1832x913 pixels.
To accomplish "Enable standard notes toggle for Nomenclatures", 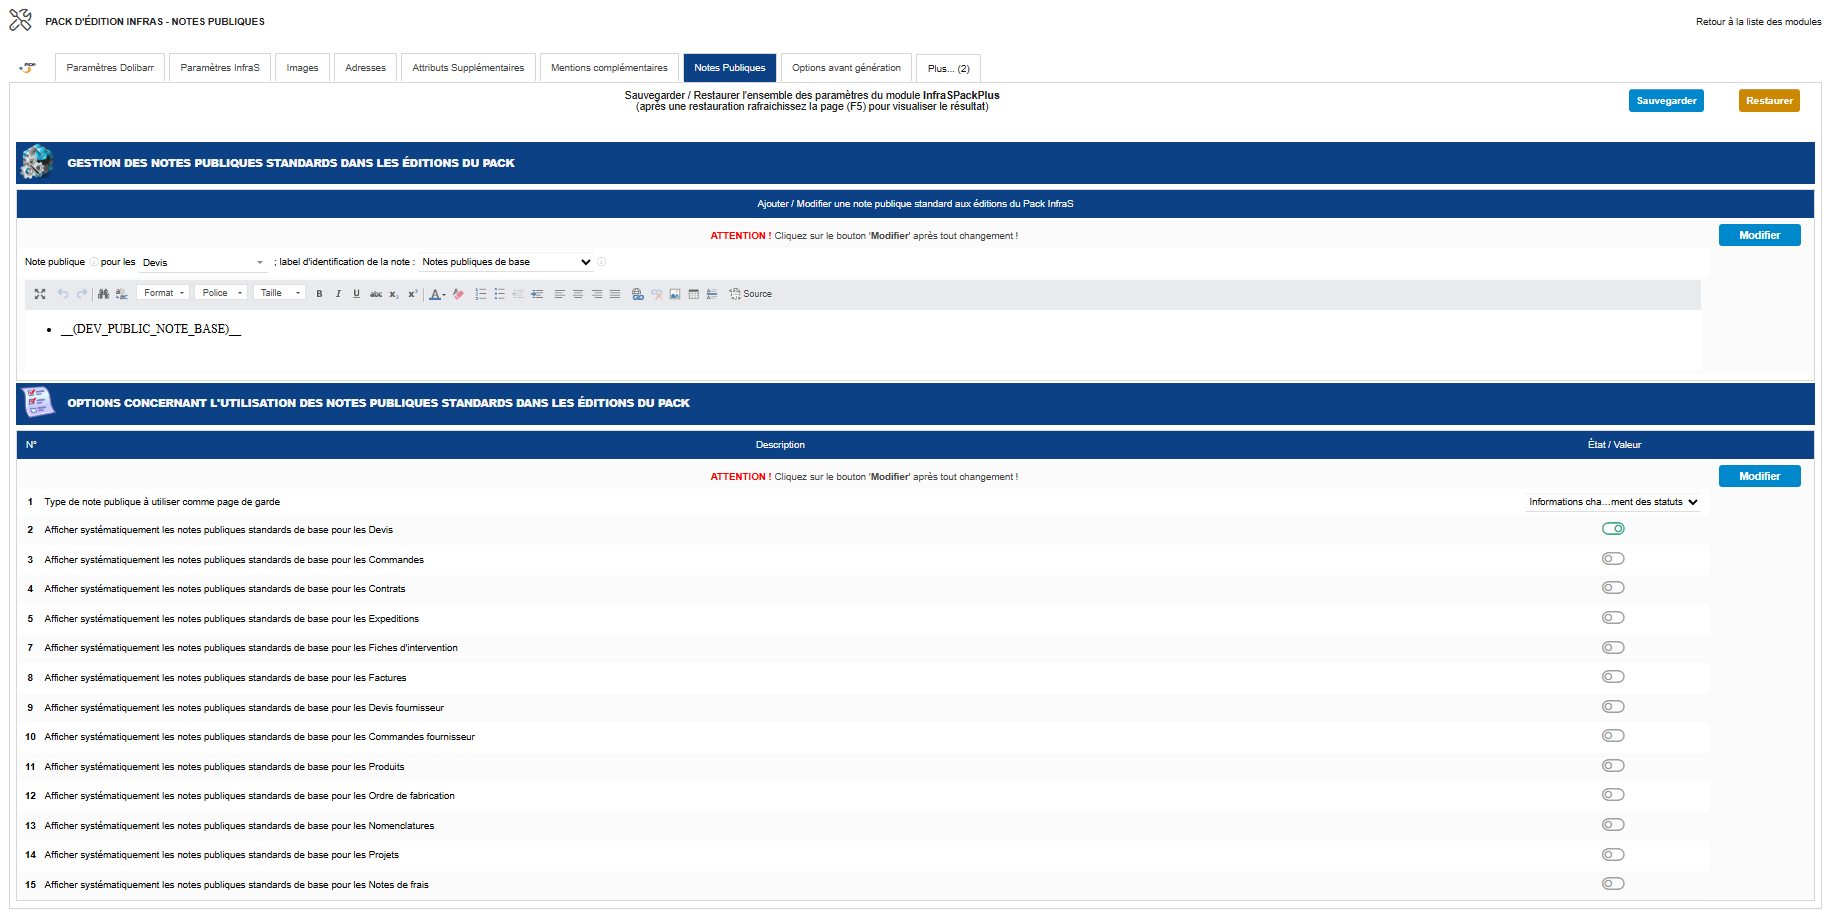I will pyautogui.click(x=1613, y=825).
